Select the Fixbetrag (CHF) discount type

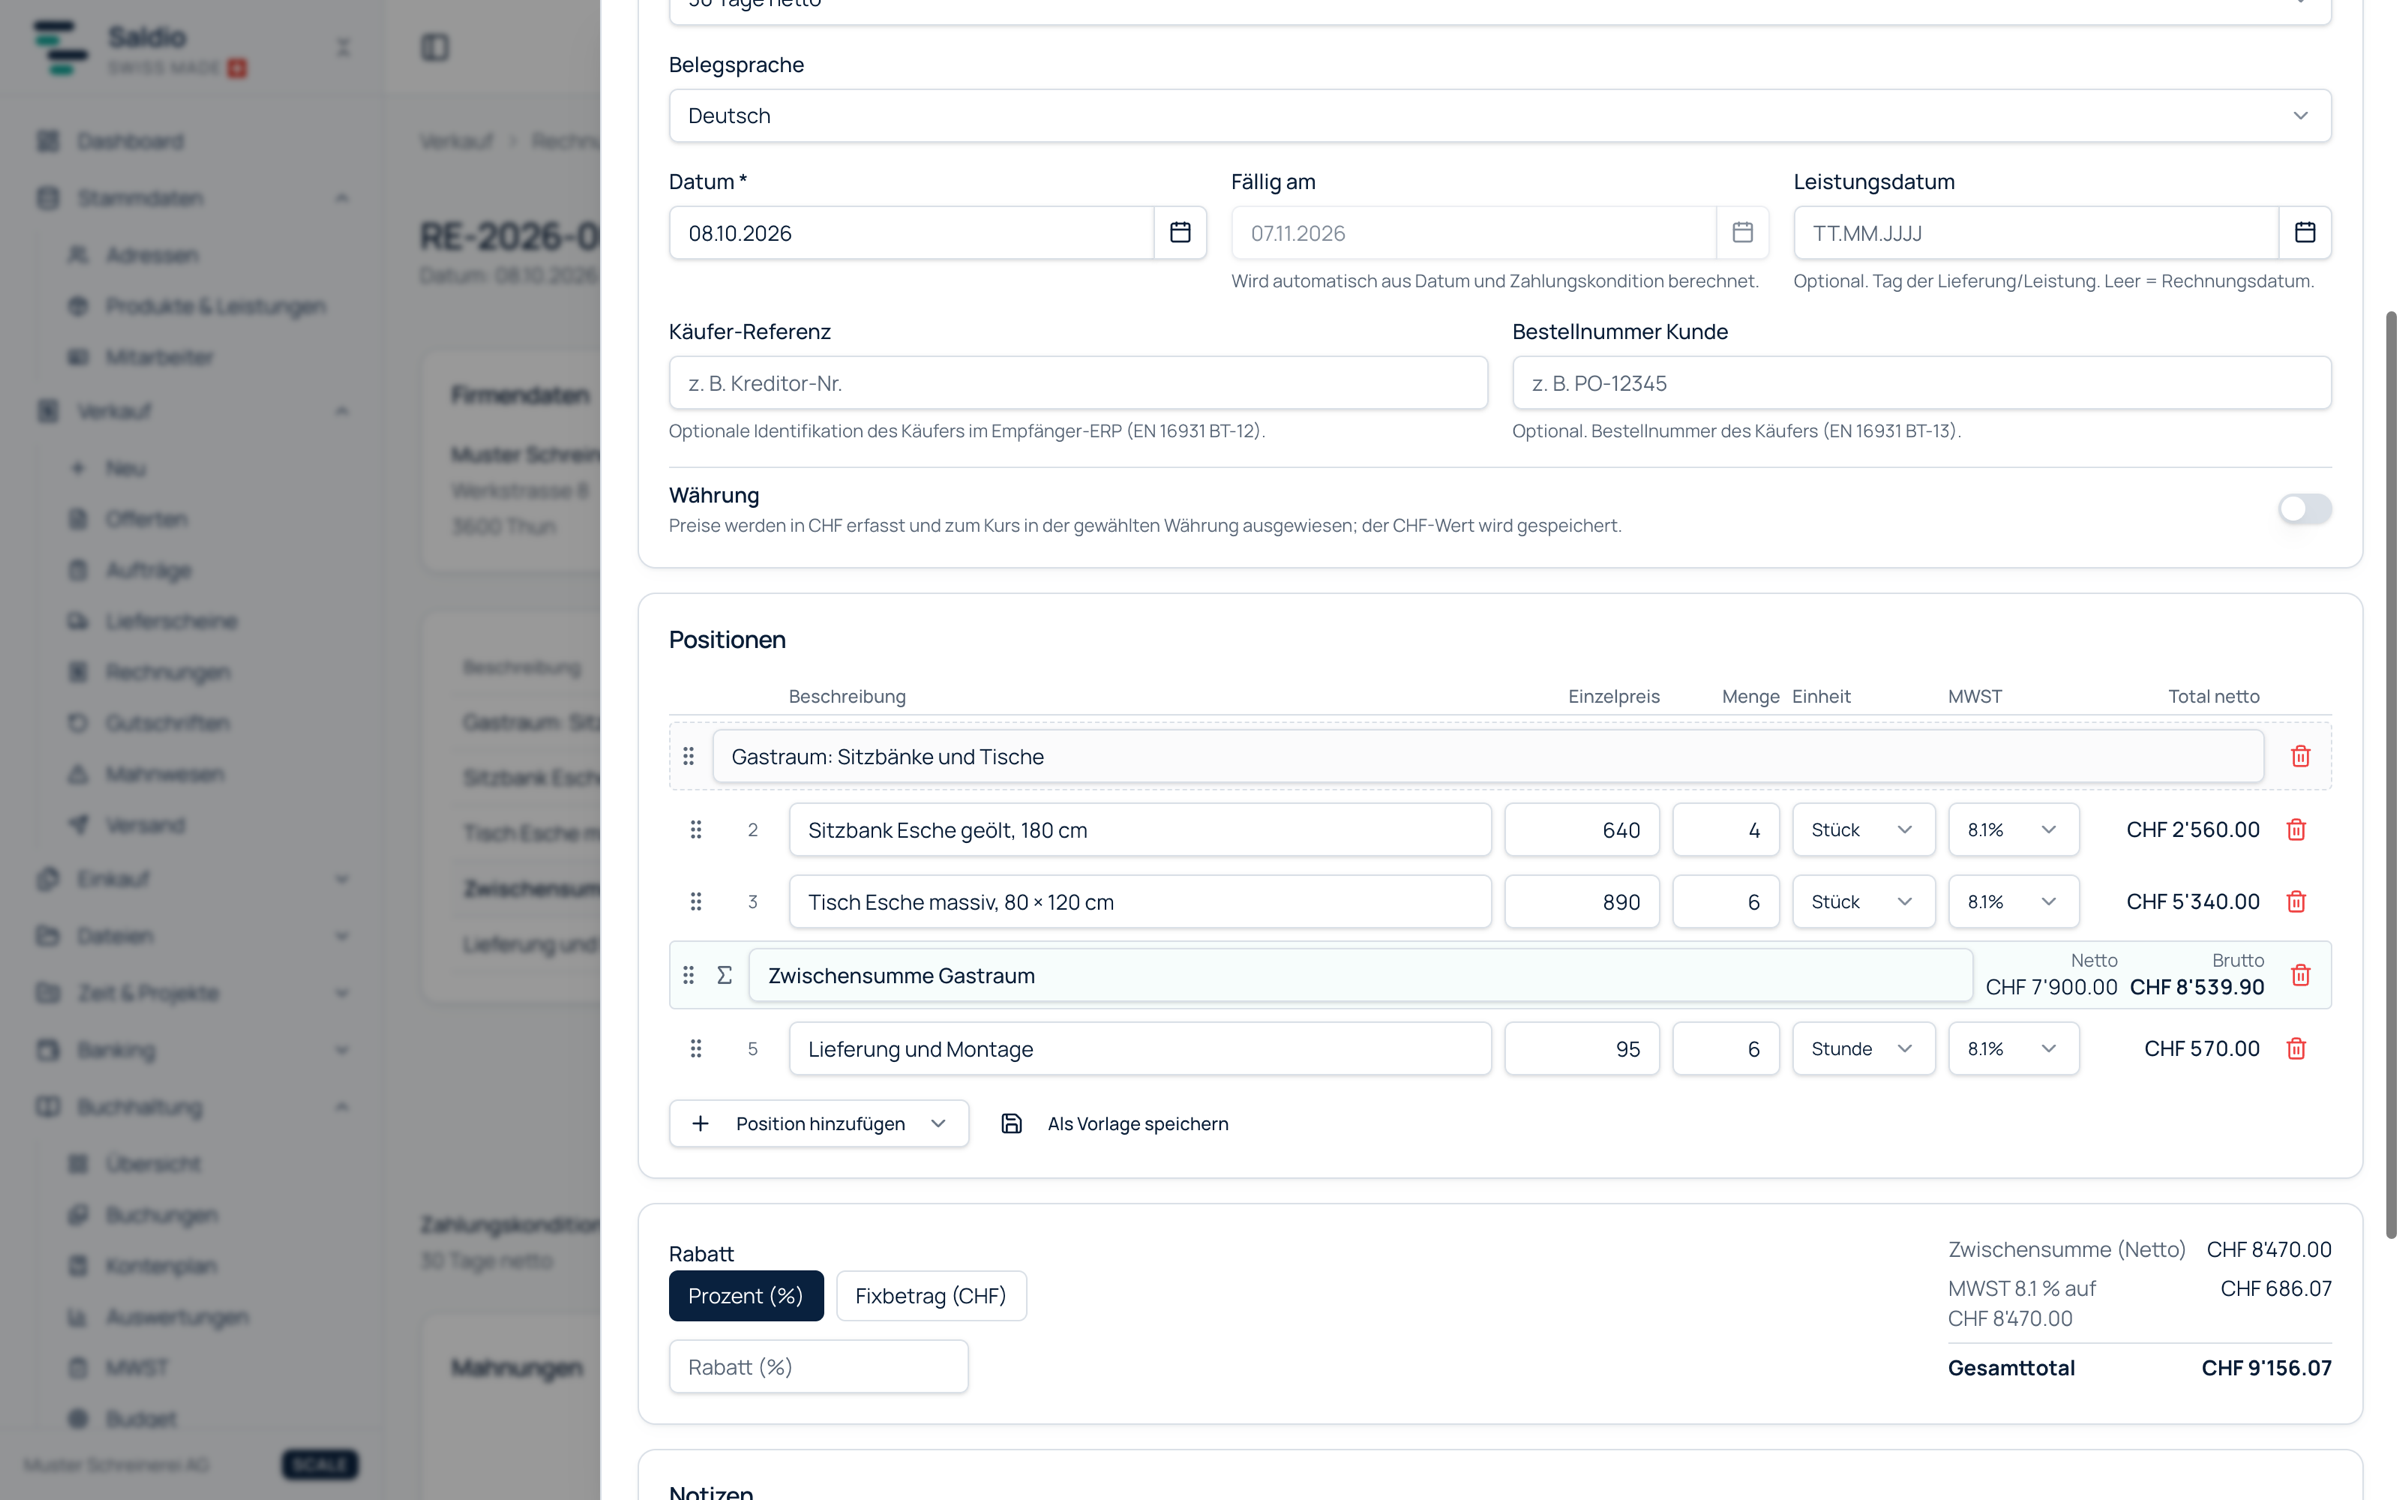(931, 1296)
